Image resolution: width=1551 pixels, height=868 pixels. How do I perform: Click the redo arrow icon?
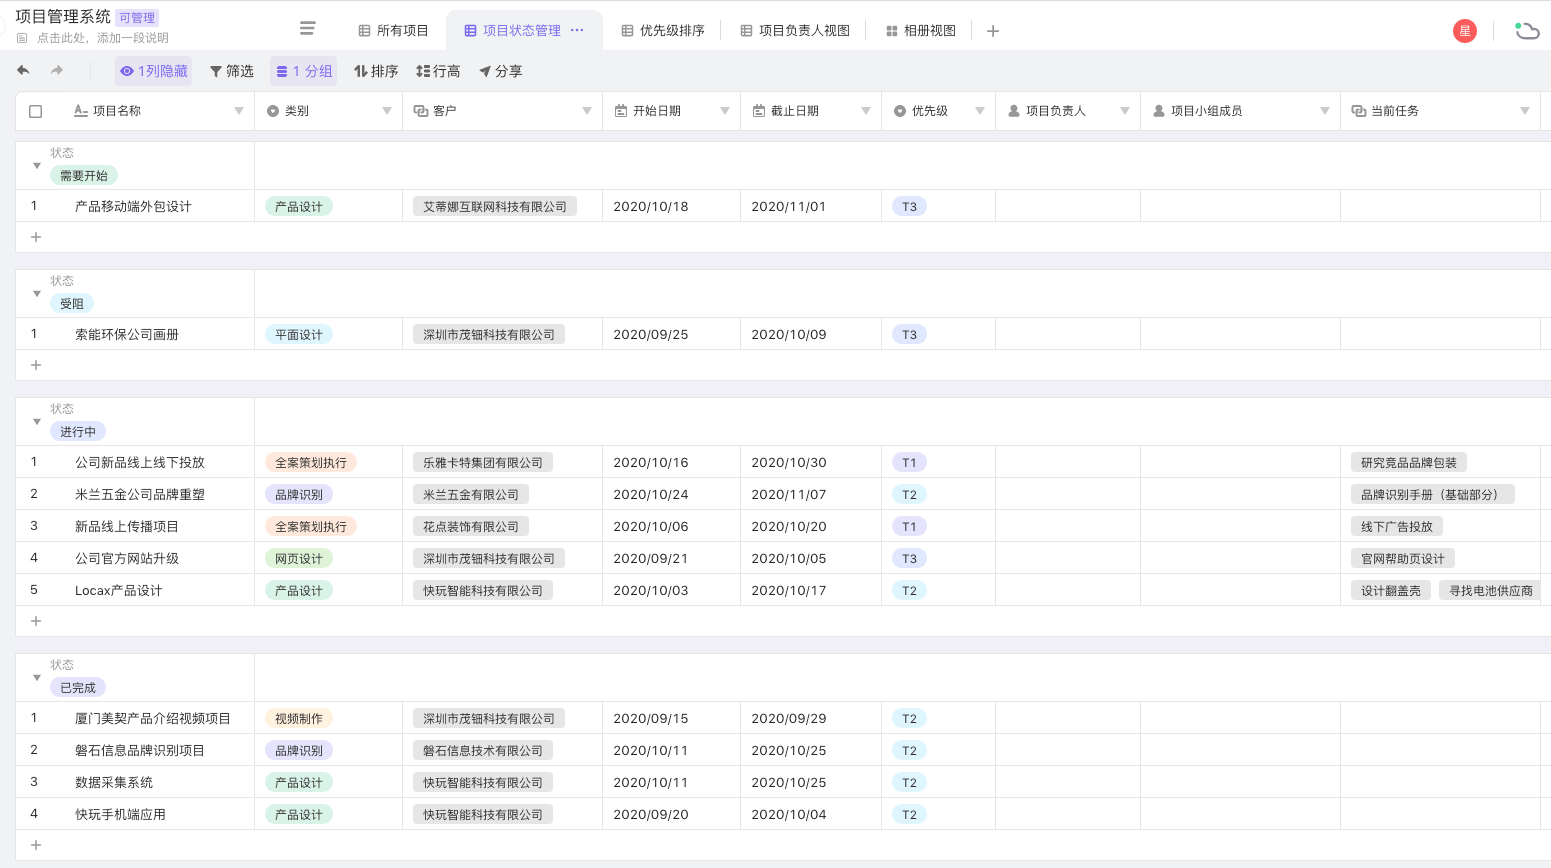tap(57, 71)
